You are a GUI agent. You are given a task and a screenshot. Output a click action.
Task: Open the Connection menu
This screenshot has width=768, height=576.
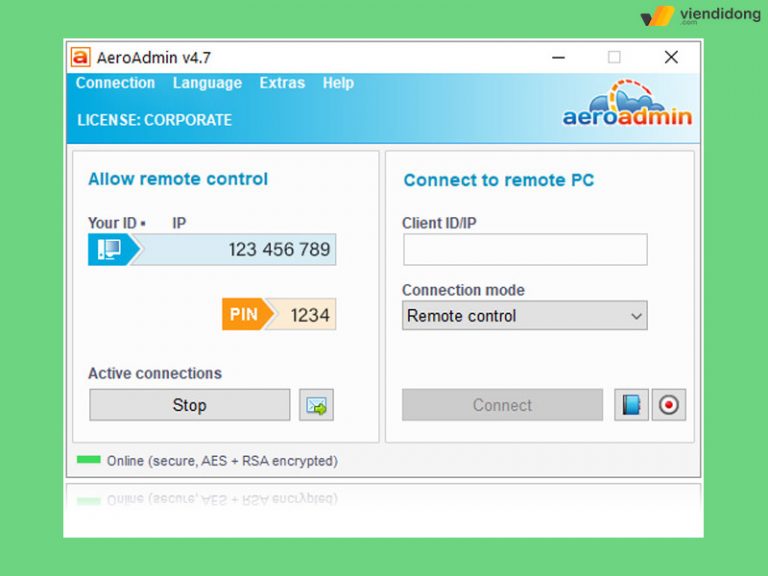(x=115, y=83)
